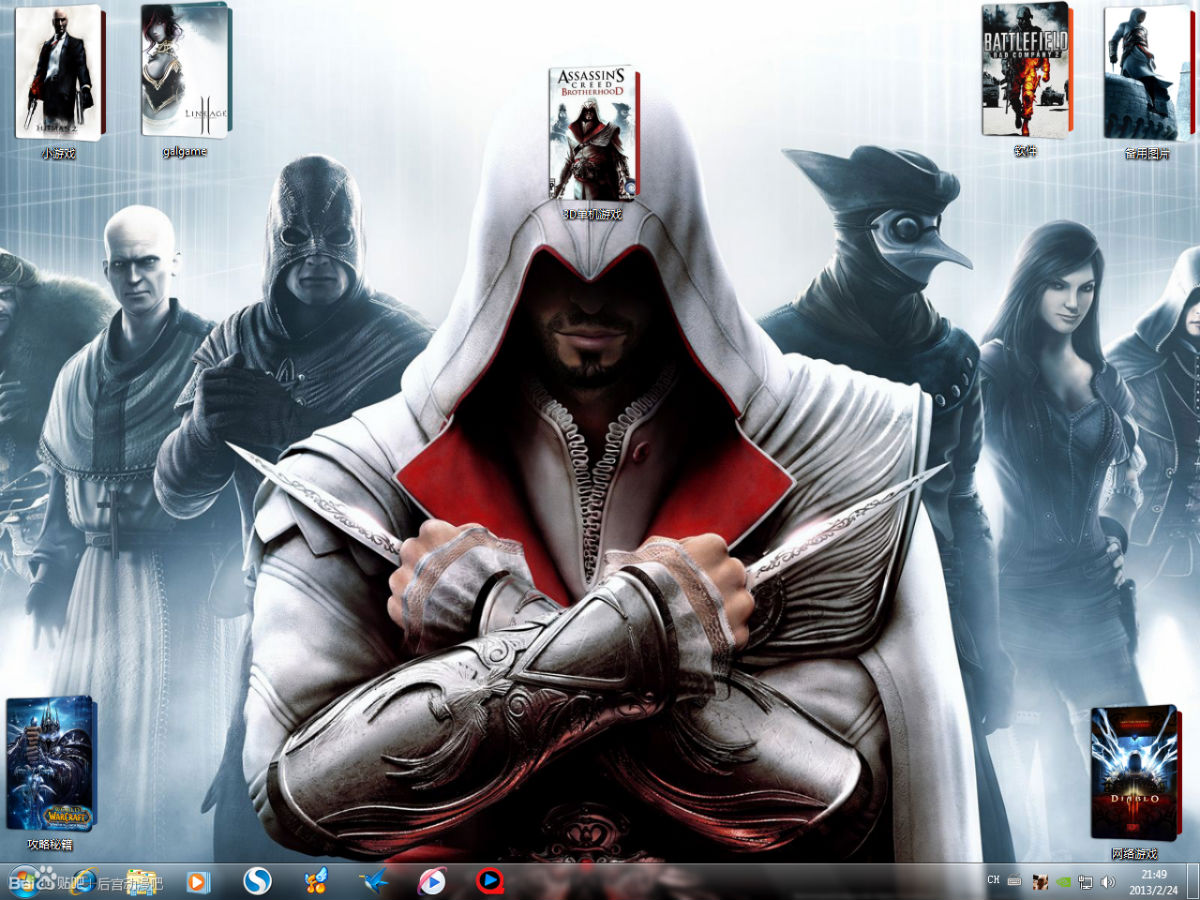Click the CH language indicator
This screenshot has height=900, width=1200.
pos(993,880)
